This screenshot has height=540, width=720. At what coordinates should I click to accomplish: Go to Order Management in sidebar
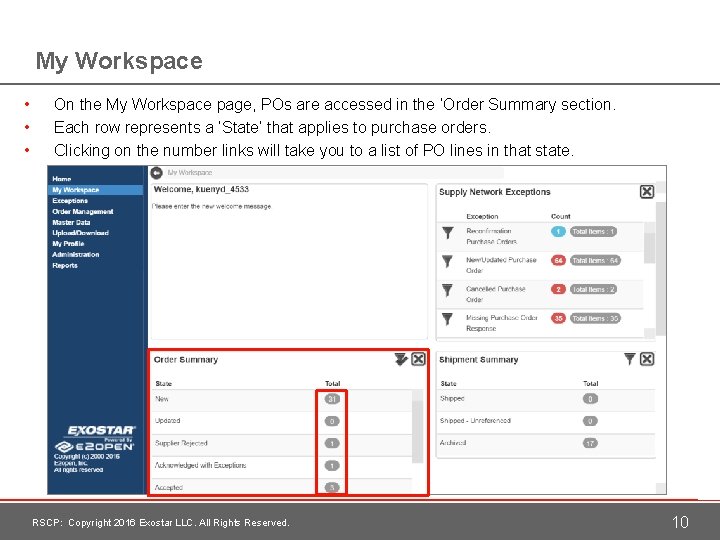(83, 212)
